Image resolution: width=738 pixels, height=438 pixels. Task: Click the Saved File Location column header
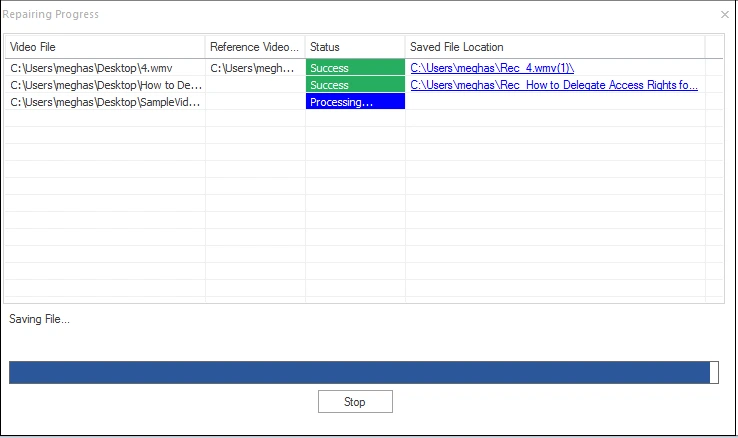[555, 47]
